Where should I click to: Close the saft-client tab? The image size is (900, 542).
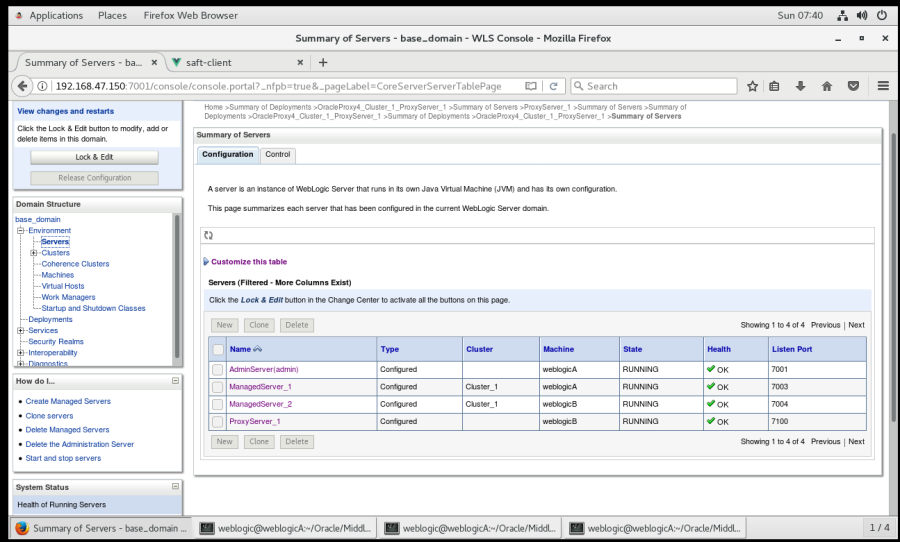click(x=300, y=63)
